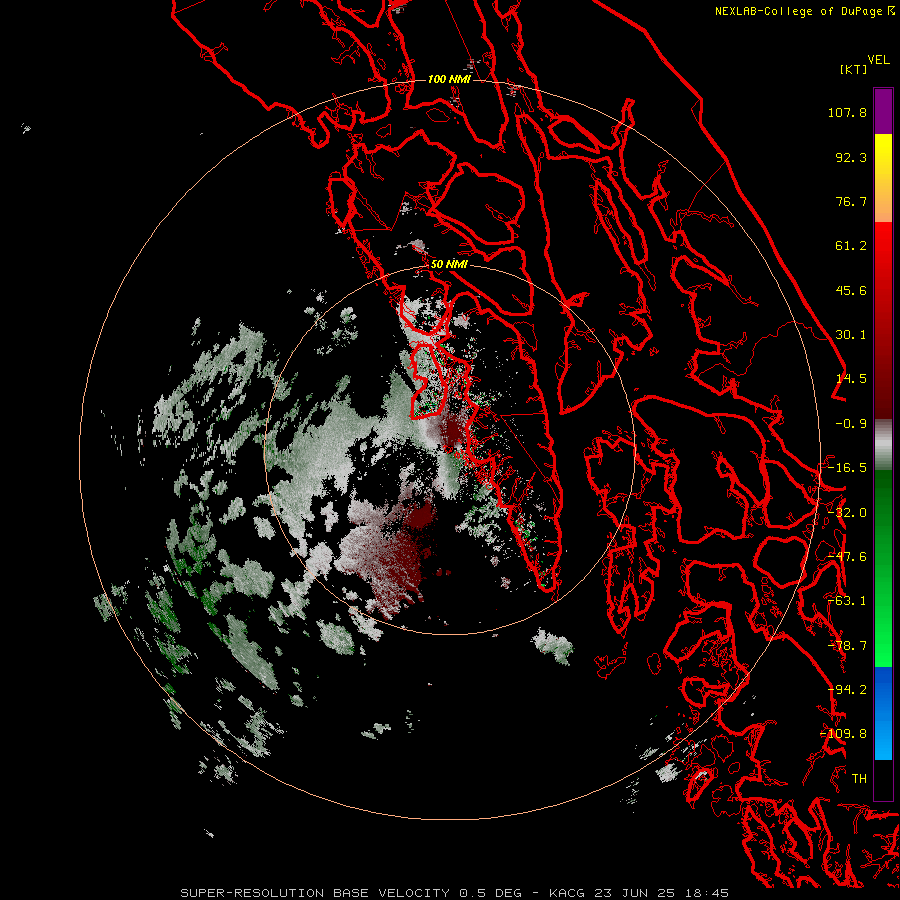This screenshot has height=900, width=900.
Task: Click the 61.2 velocity scale value
Action: tap(851, 246)
